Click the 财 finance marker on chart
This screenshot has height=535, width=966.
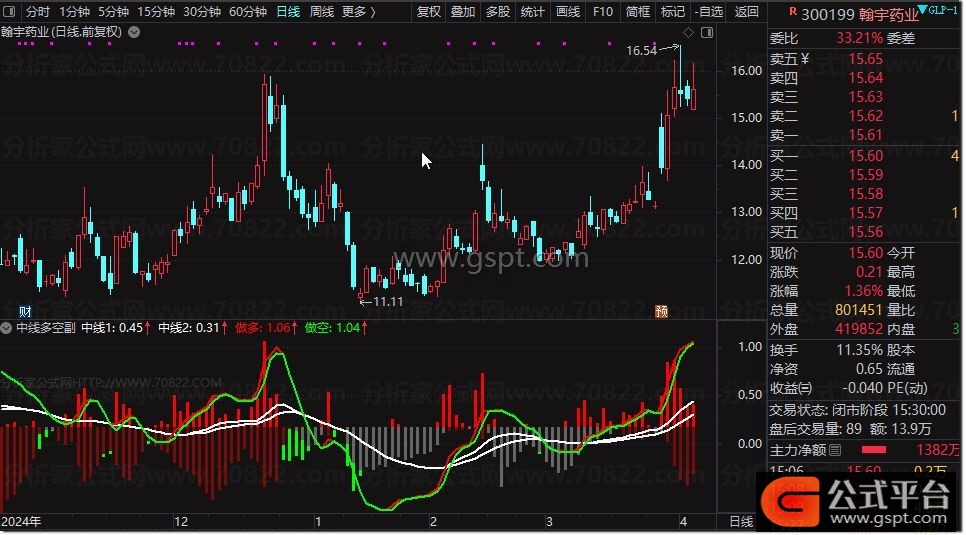point(25,311)
